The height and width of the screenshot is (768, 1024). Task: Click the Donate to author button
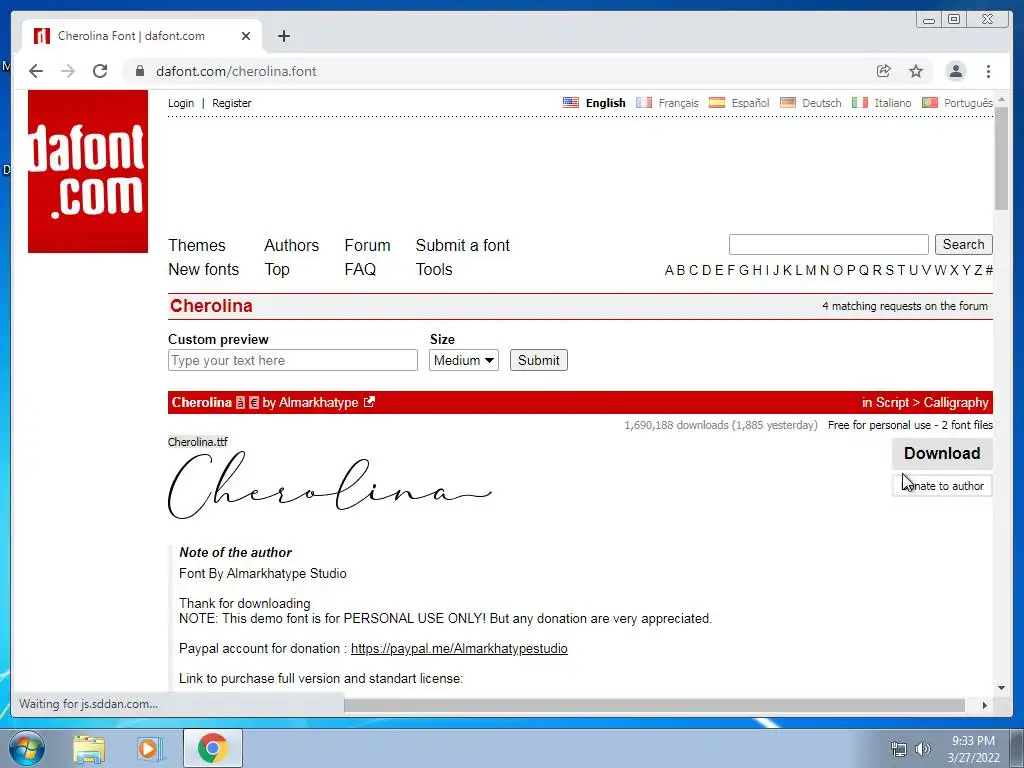942,486
